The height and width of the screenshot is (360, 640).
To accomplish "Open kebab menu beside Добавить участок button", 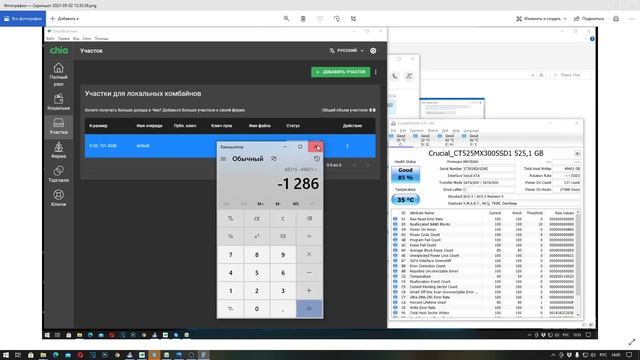I will [376, 72].
